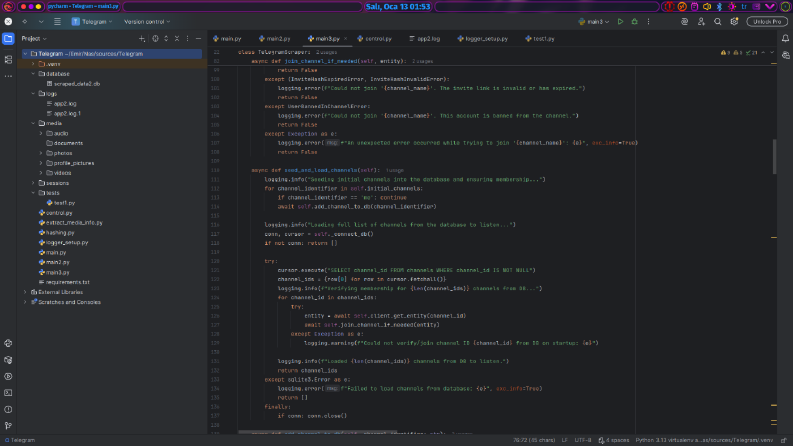The image size is (793, 446).
Task: Switch to app2.log tab
Action: coord(424,39)
